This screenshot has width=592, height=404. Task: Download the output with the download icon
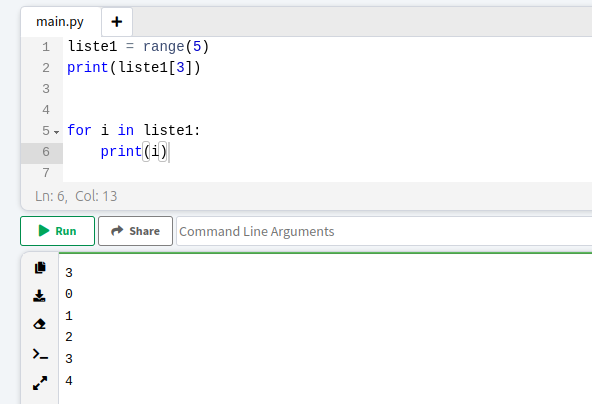click(39, 296)
